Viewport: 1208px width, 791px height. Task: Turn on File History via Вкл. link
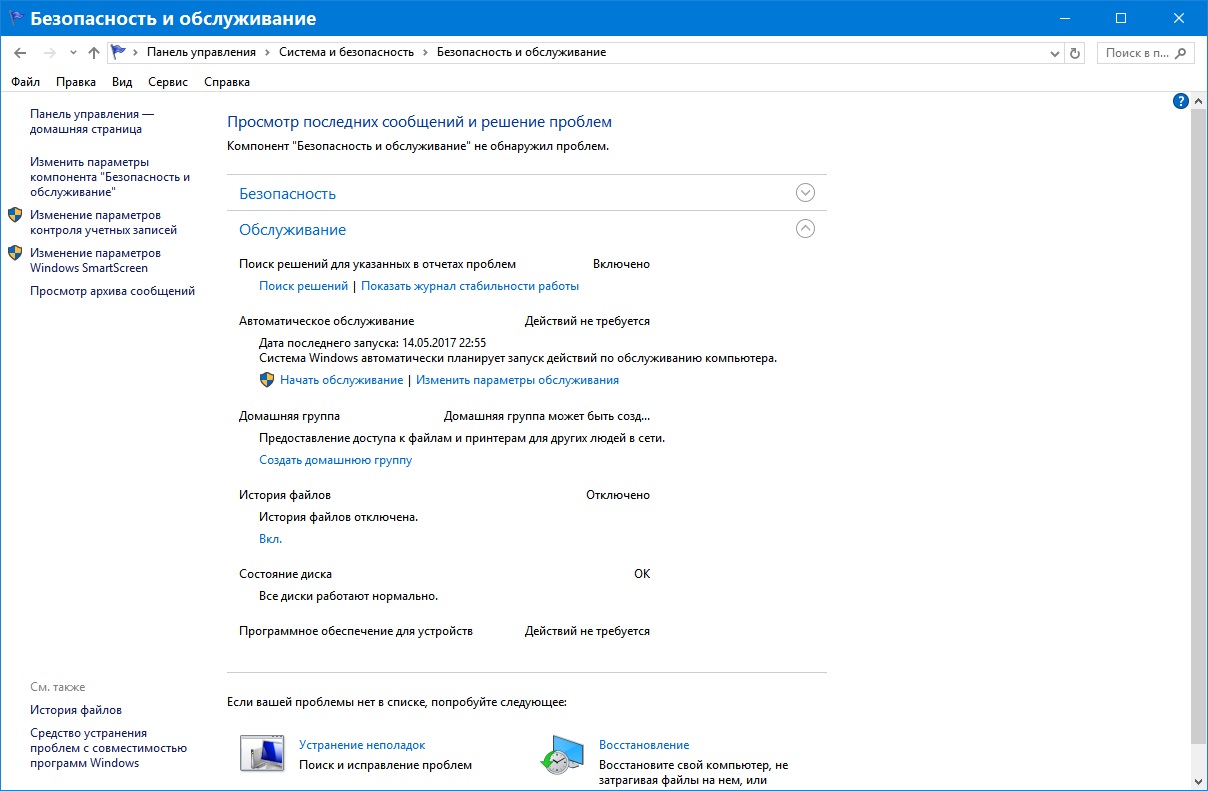270,539
